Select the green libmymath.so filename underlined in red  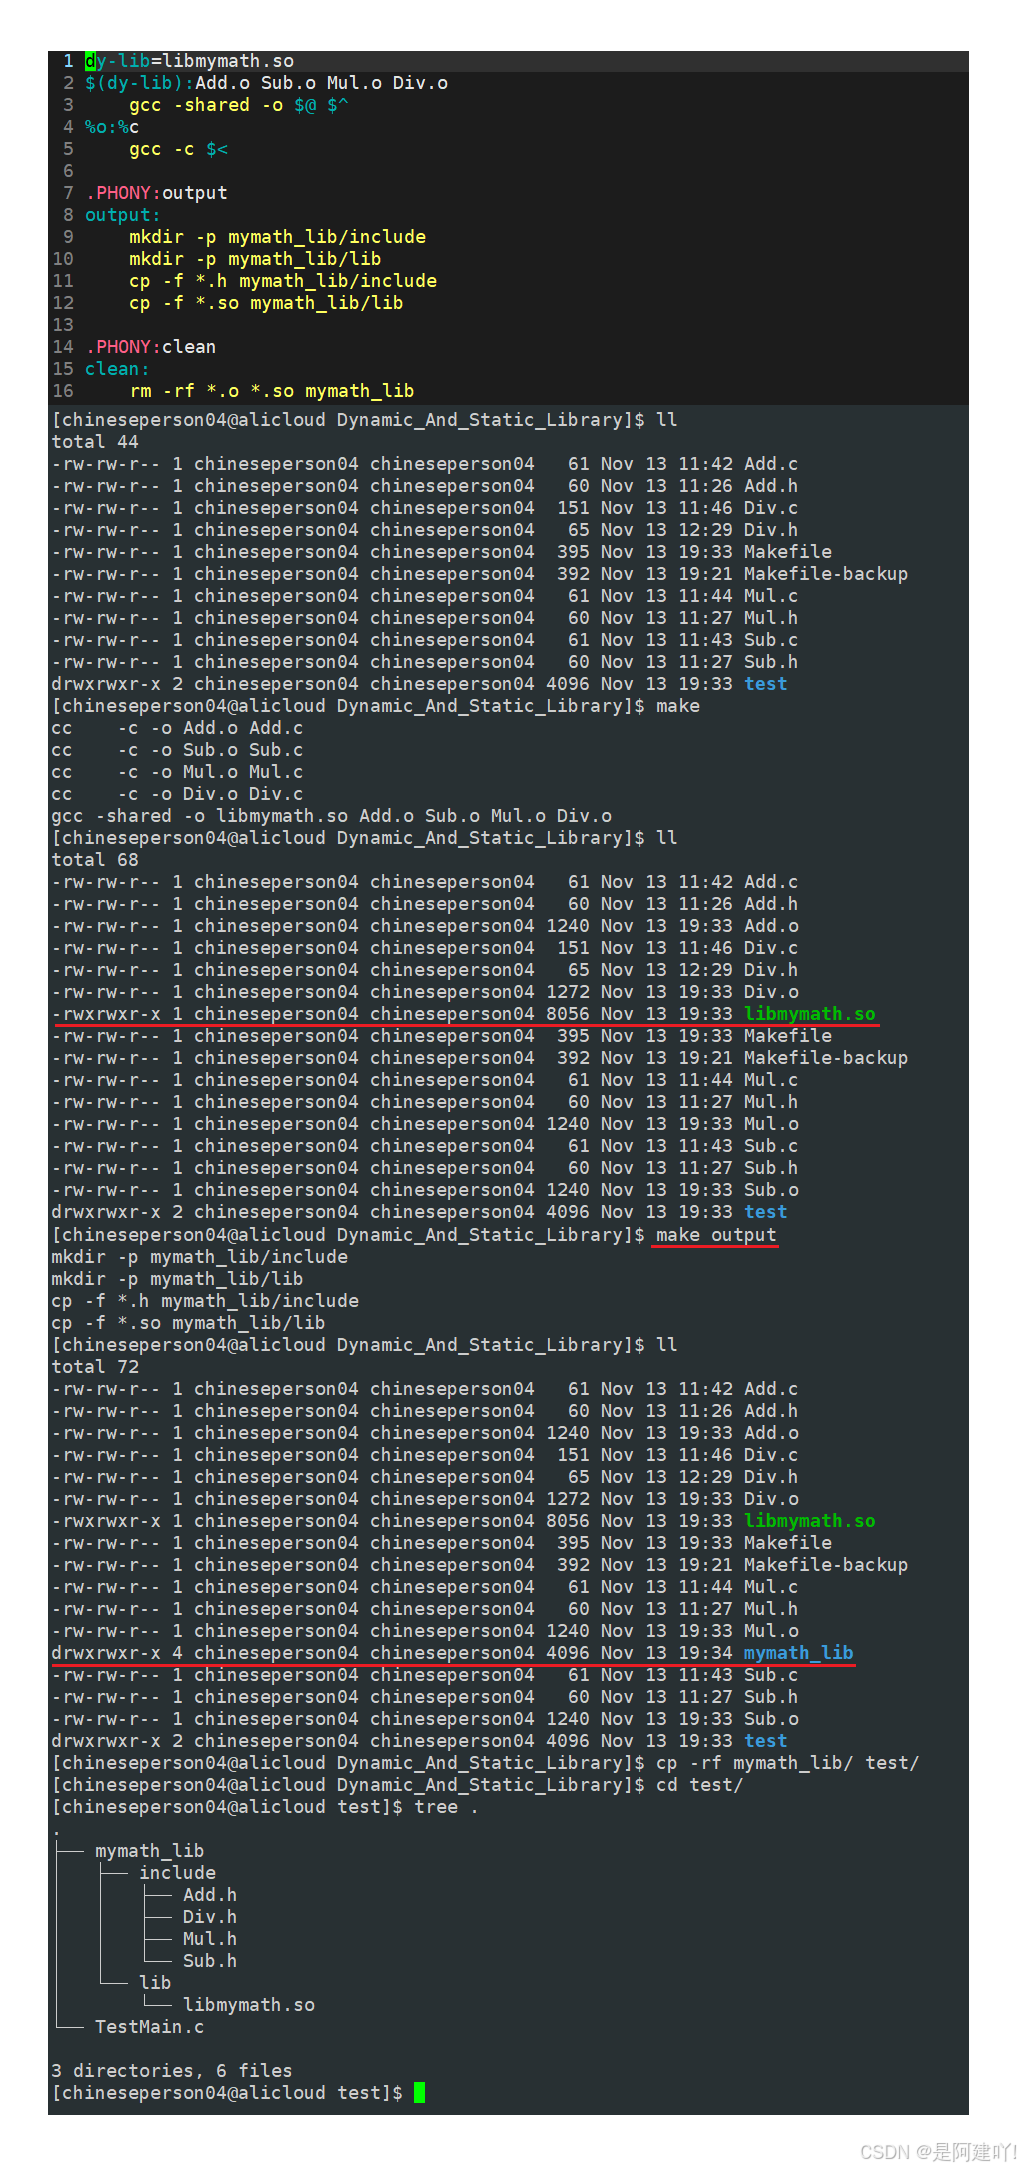click(810, 1014)
